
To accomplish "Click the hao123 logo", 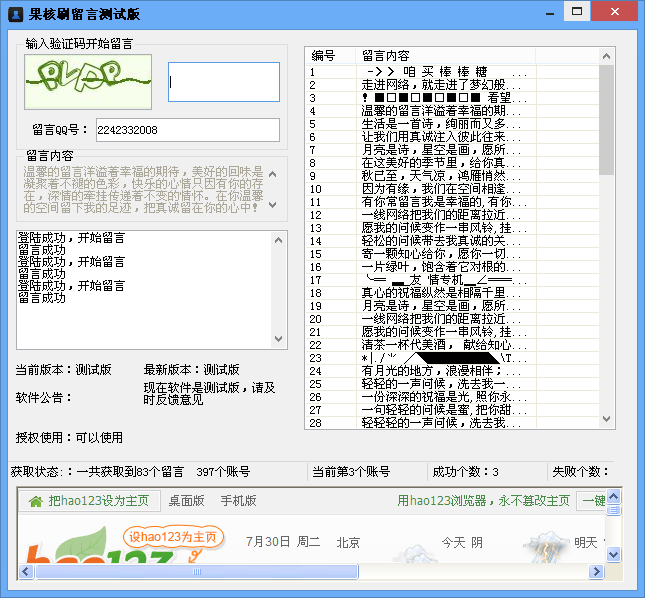I will coord(99,545).
